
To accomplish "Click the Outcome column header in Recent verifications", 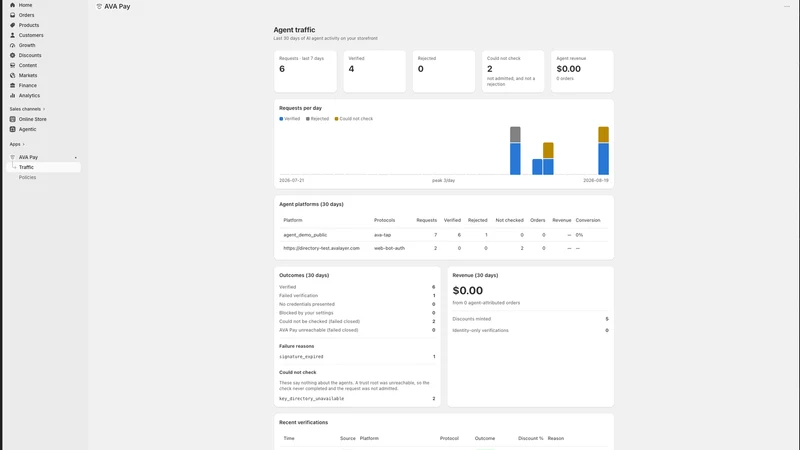I will (485, 439).
